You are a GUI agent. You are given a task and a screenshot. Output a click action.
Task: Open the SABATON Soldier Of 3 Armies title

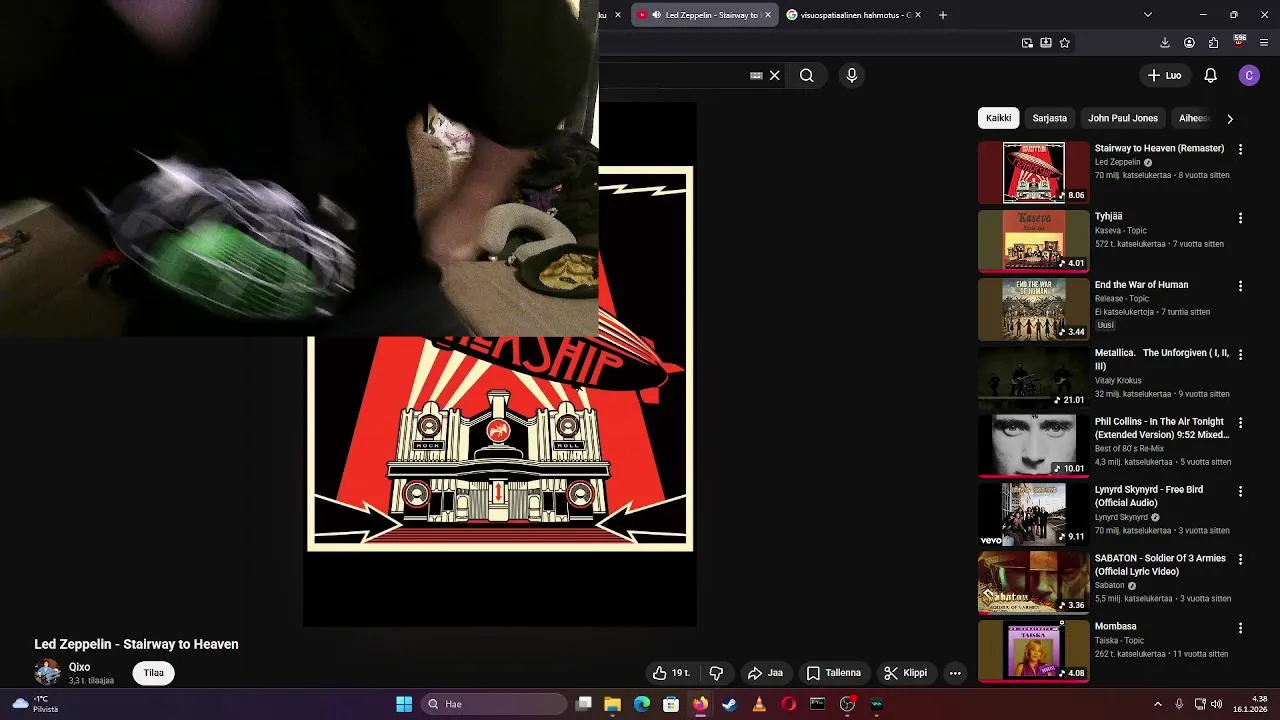click(x=1160, y=565)
